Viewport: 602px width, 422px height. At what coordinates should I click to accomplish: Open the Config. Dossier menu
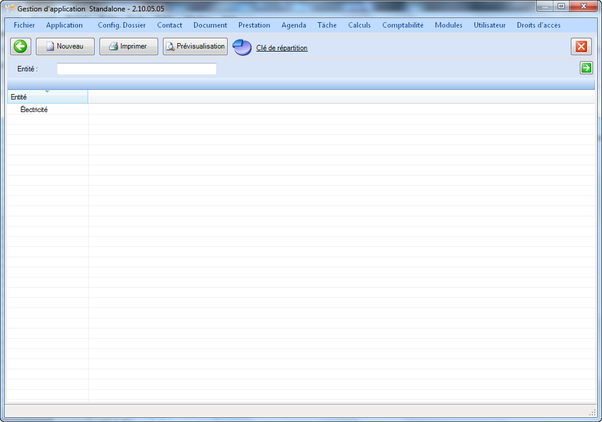[x=122, y=25]
